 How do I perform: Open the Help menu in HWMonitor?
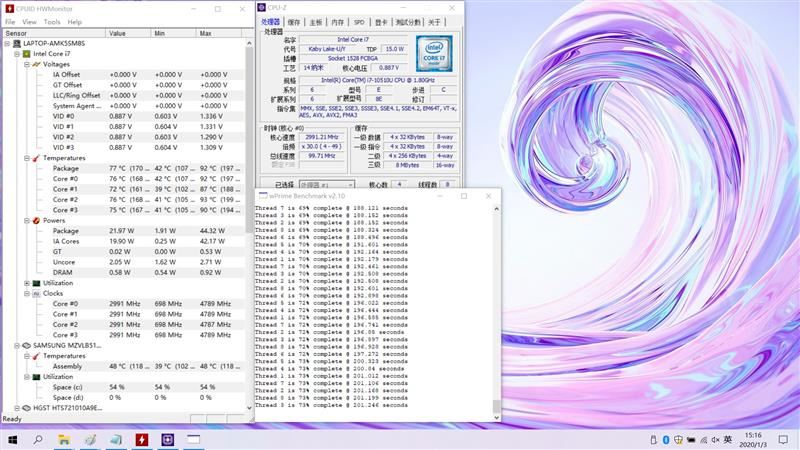74,22
